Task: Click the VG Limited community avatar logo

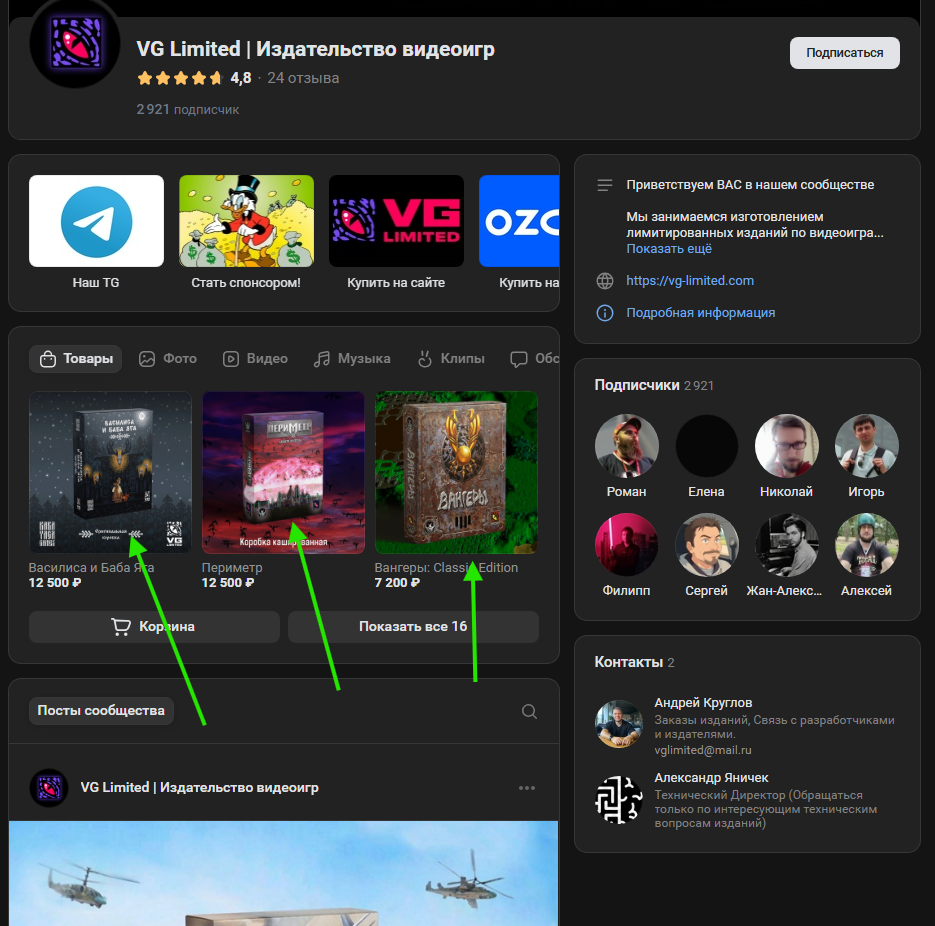Action: 75,43
